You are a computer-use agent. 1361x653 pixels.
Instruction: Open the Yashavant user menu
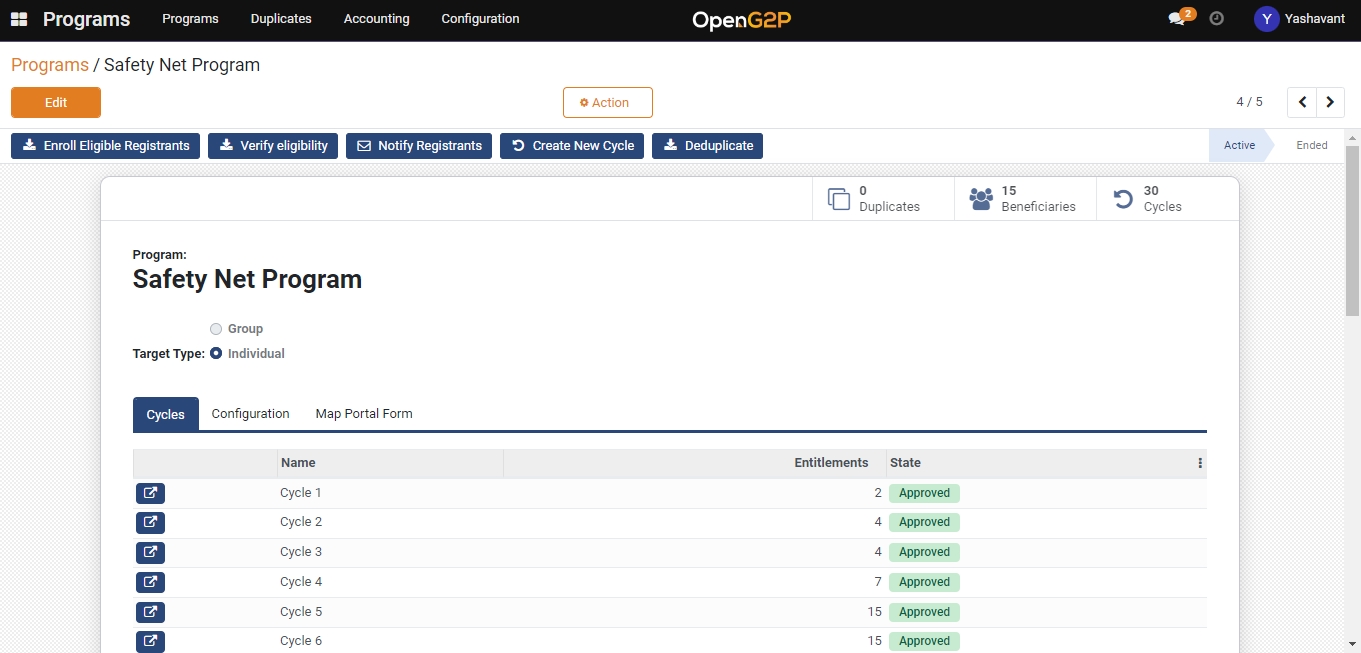pyautogui.click(x=1299, y=19)
